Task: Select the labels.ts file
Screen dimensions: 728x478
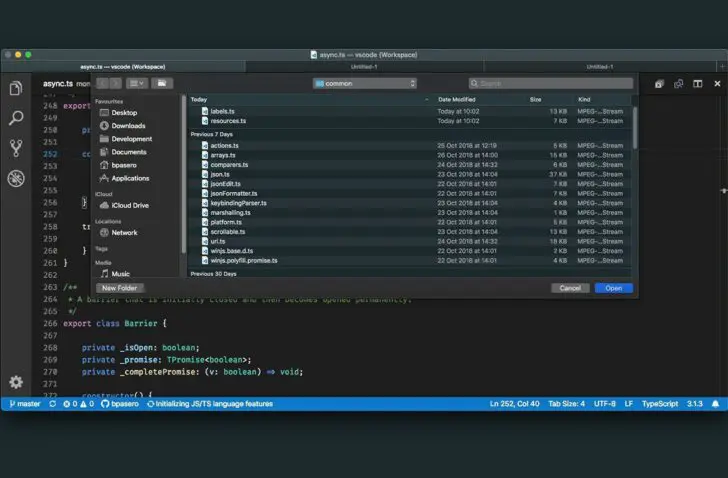Action: (410, 111)
